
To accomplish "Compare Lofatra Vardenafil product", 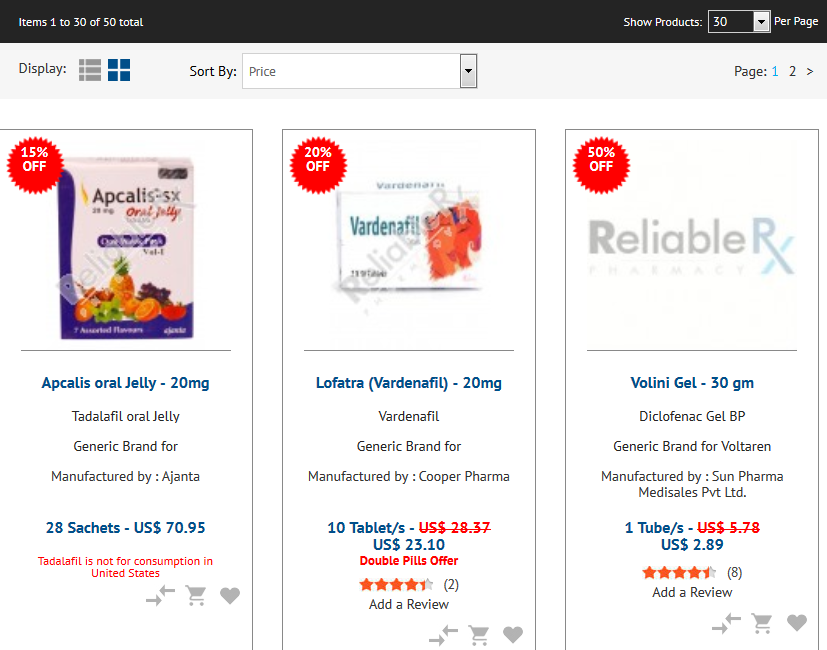I will point(444,635).
